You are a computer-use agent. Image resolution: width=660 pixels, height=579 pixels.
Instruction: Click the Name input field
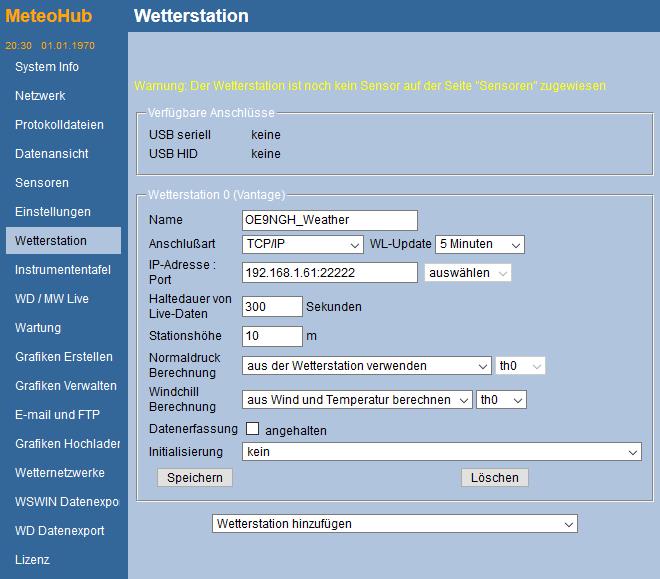pyautogui.click(x=330, y=220)
